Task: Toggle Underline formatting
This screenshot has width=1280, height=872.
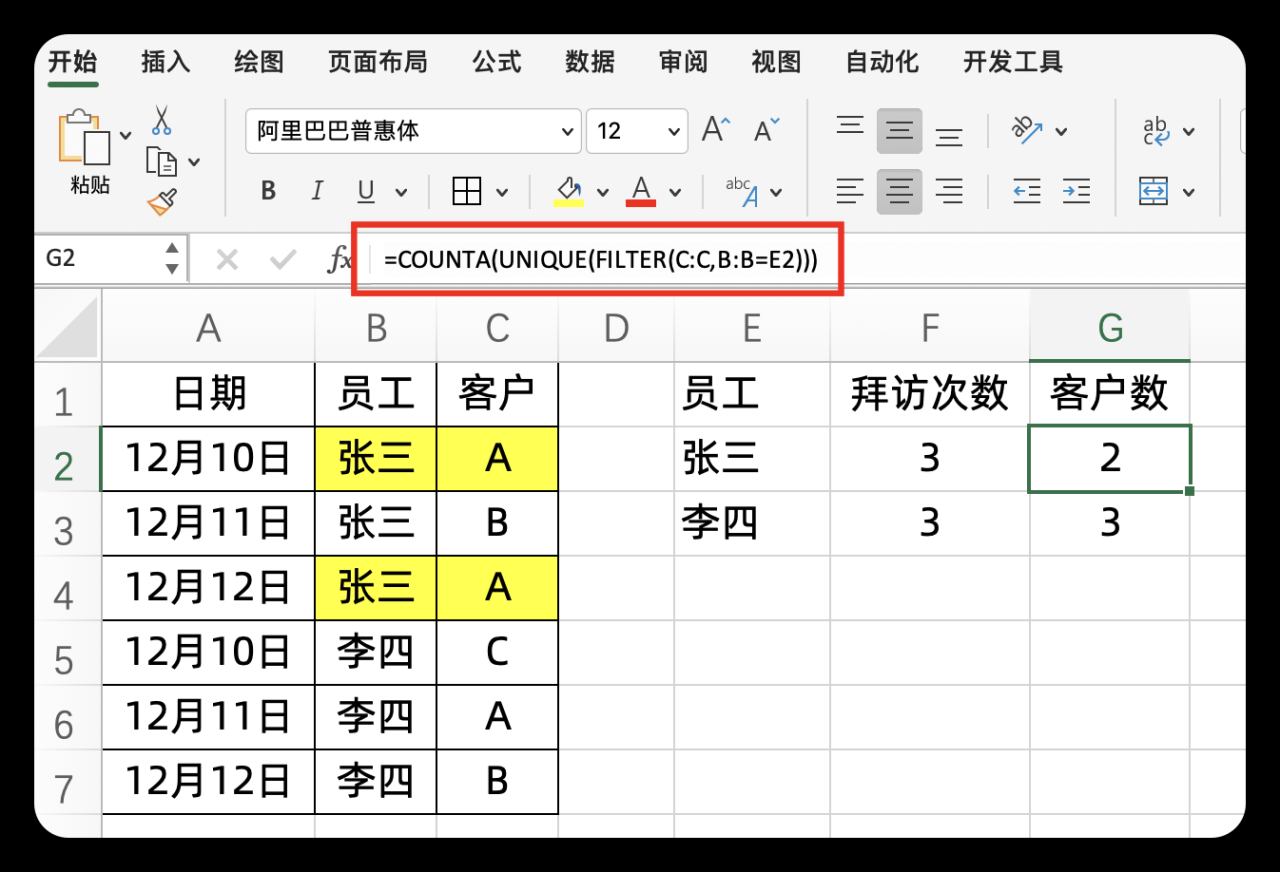Action: pyautogui.click(x=366, y=191)
